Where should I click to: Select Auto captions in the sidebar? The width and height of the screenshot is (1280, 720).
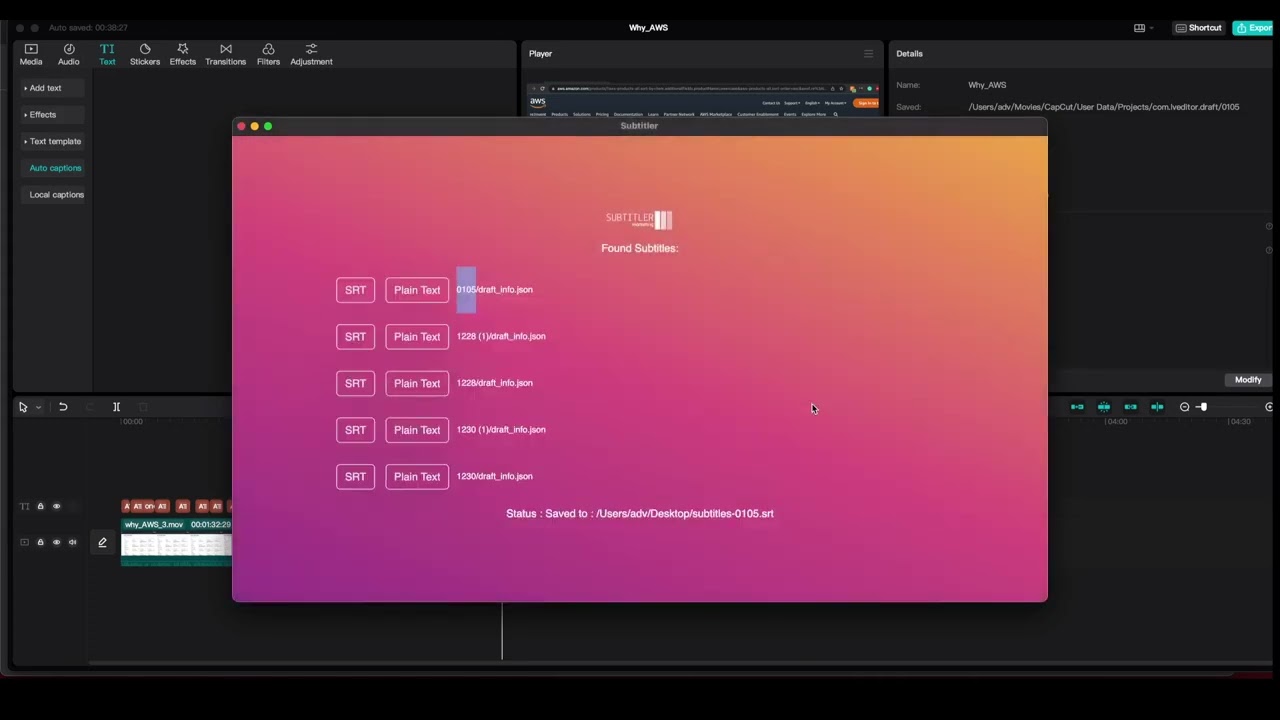[x=53, y=168]
